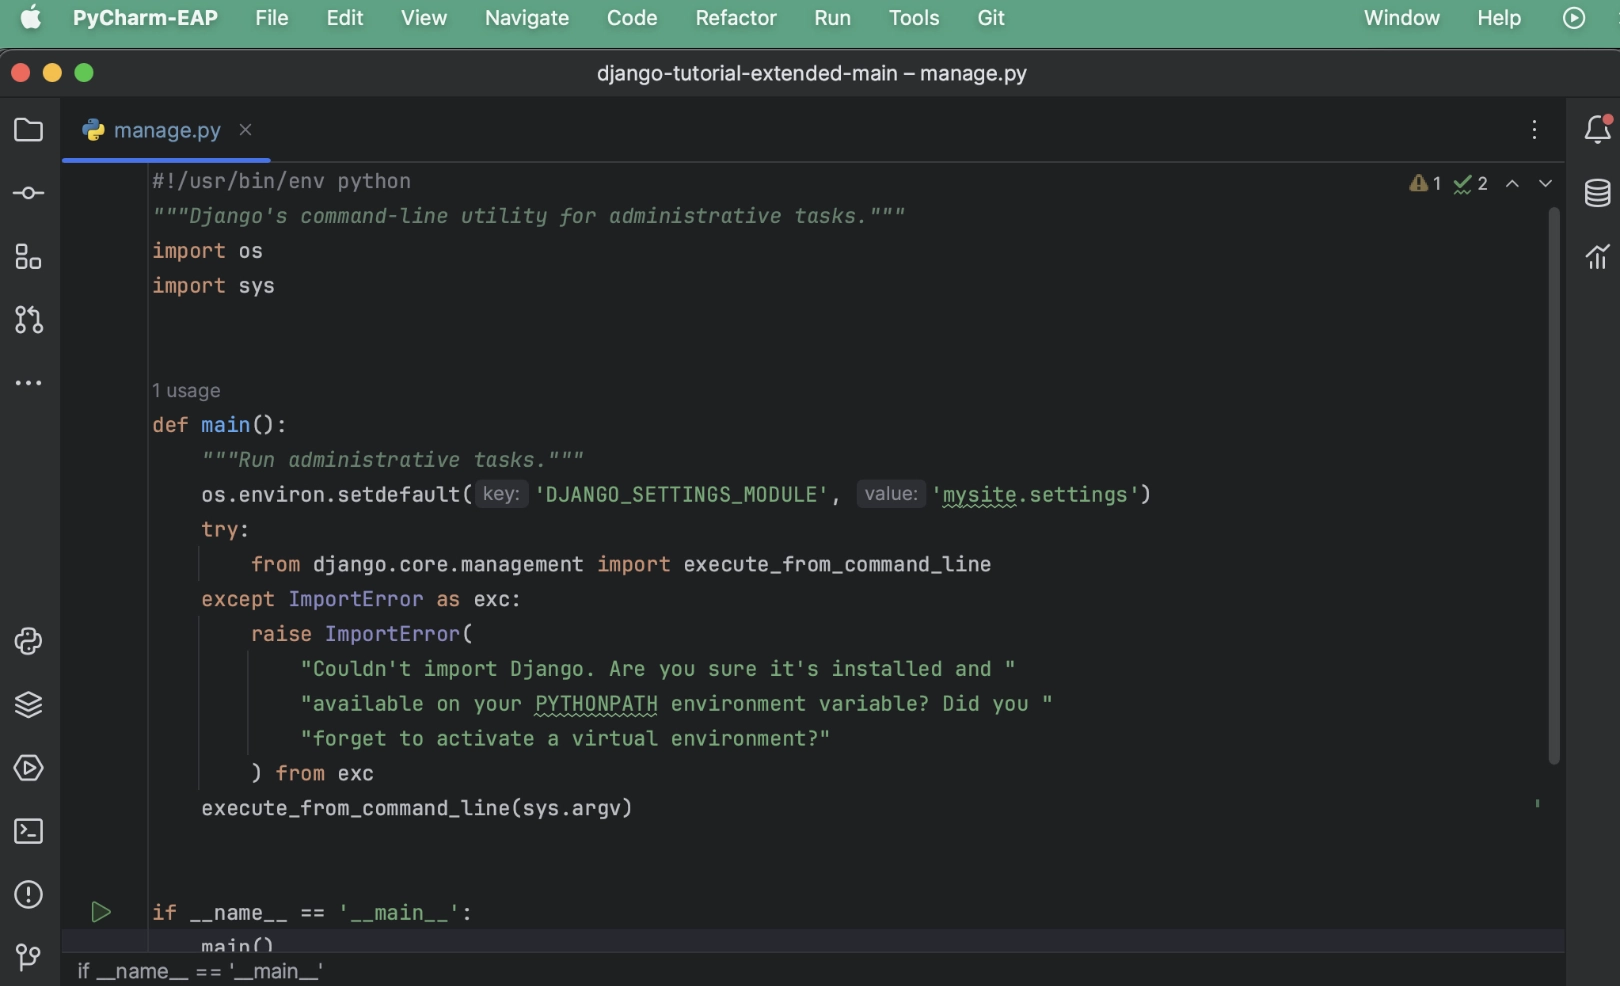Click the editor vertical scrollbar thumb
This screenshot has width=1620, height=986.
click(1554, 485)
